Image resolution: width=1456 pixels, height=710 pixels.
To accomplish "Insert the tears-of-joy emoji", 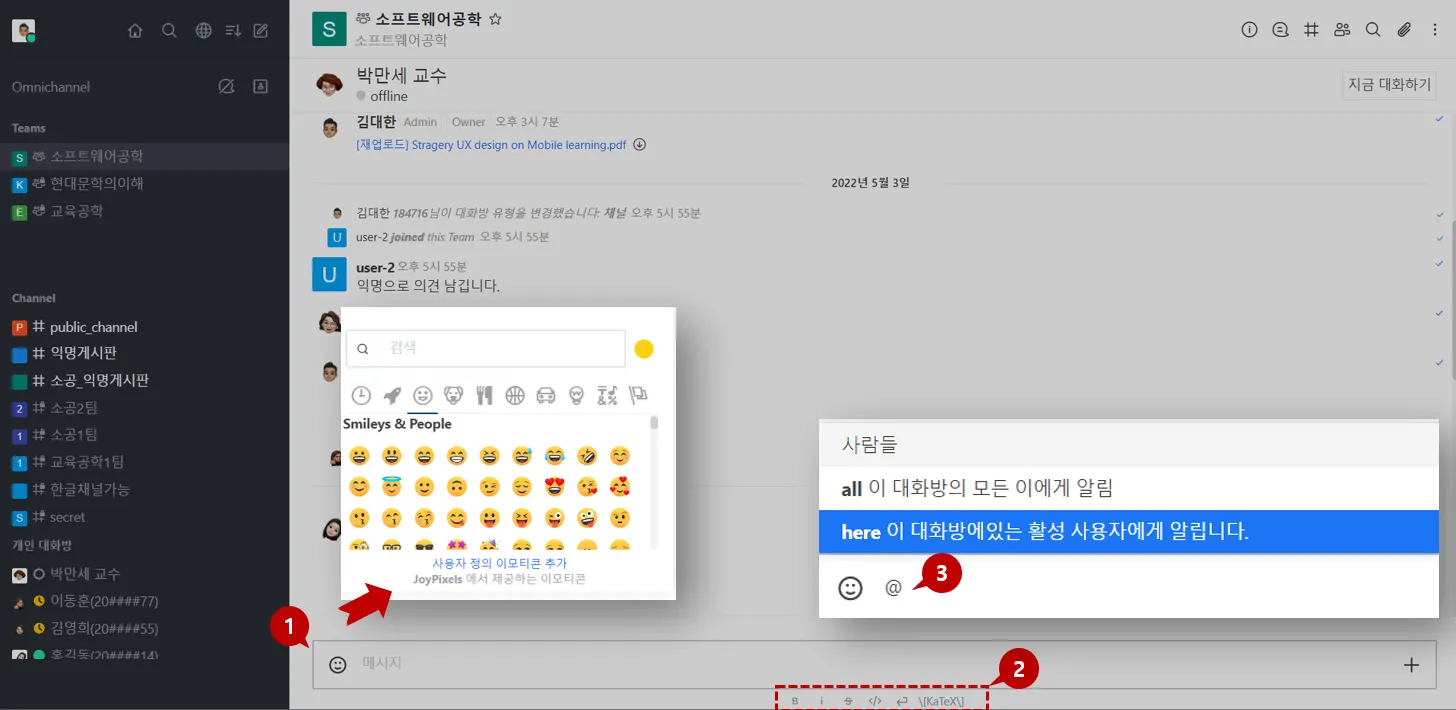I will click(555, 456).
